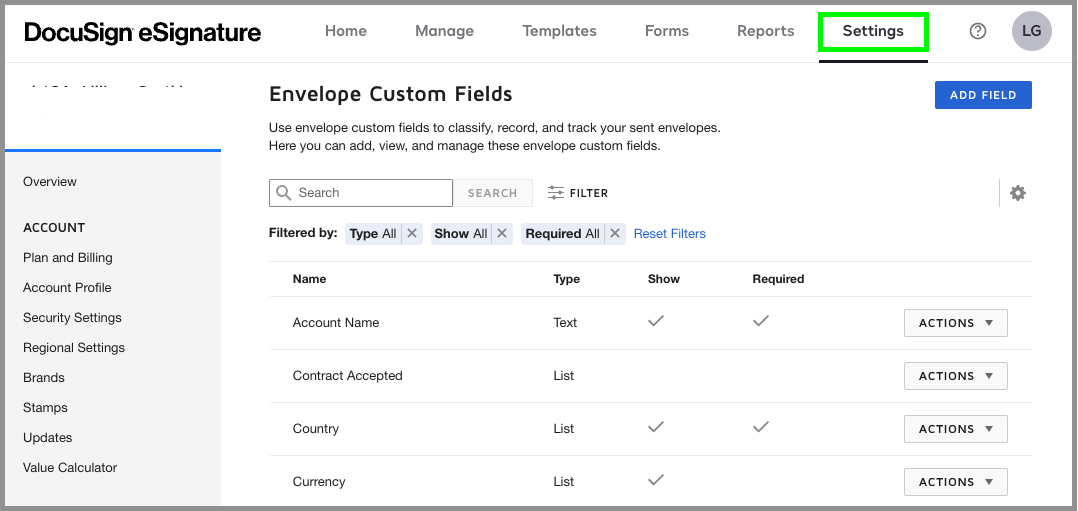Expand Actions dropdown for Account Name
Image resolution: width=1078 pixels, height=511 pixels.
[955, 323]
